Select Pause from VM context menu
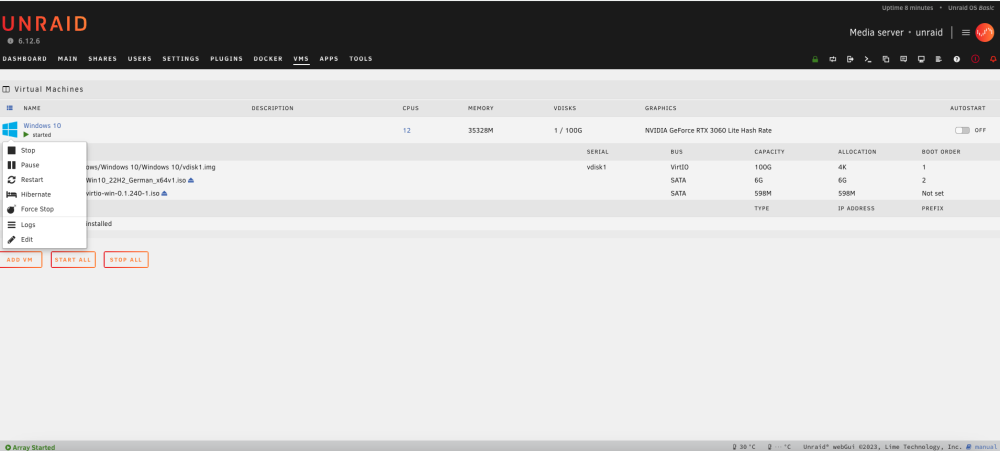The width and height of the screenshot is (1000, 451). [x=45, y=165]
